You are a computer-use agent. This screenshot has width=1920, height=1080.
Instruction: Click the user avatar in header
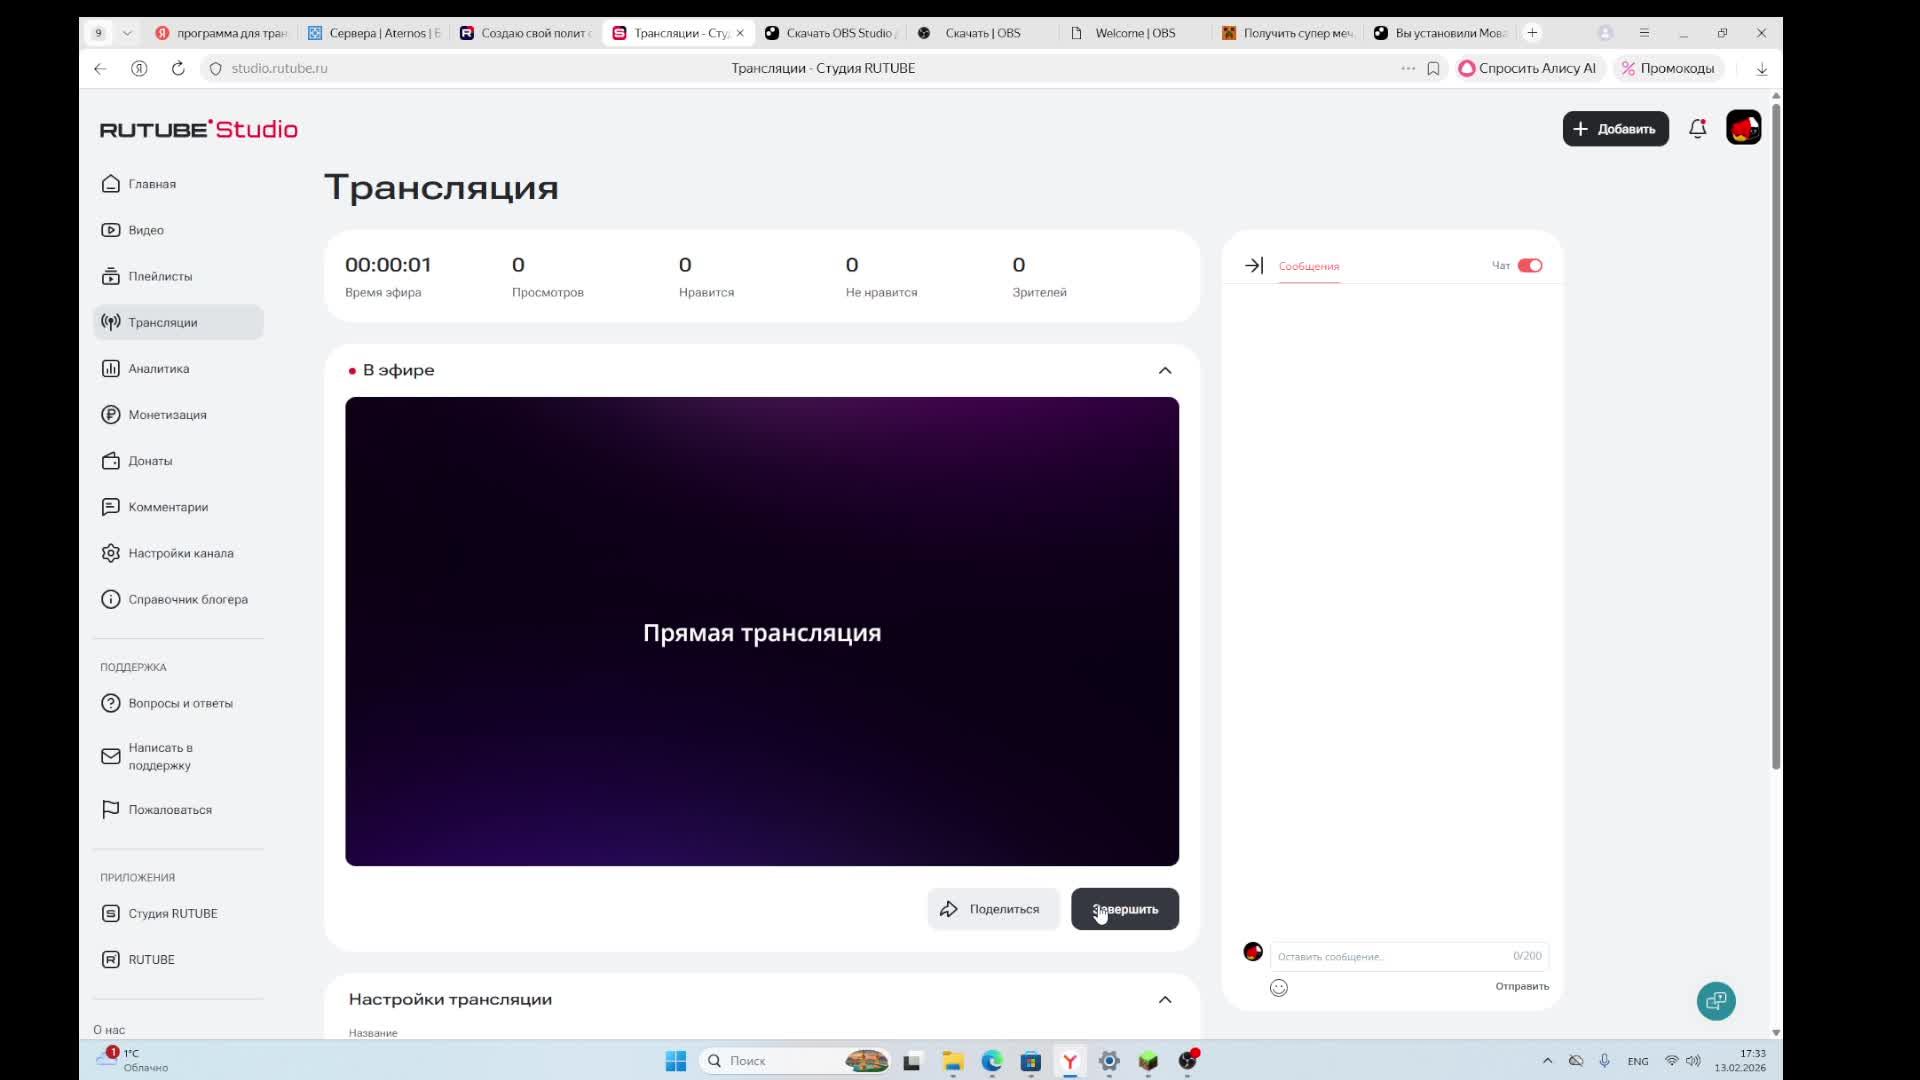(x=1743, y=129)
